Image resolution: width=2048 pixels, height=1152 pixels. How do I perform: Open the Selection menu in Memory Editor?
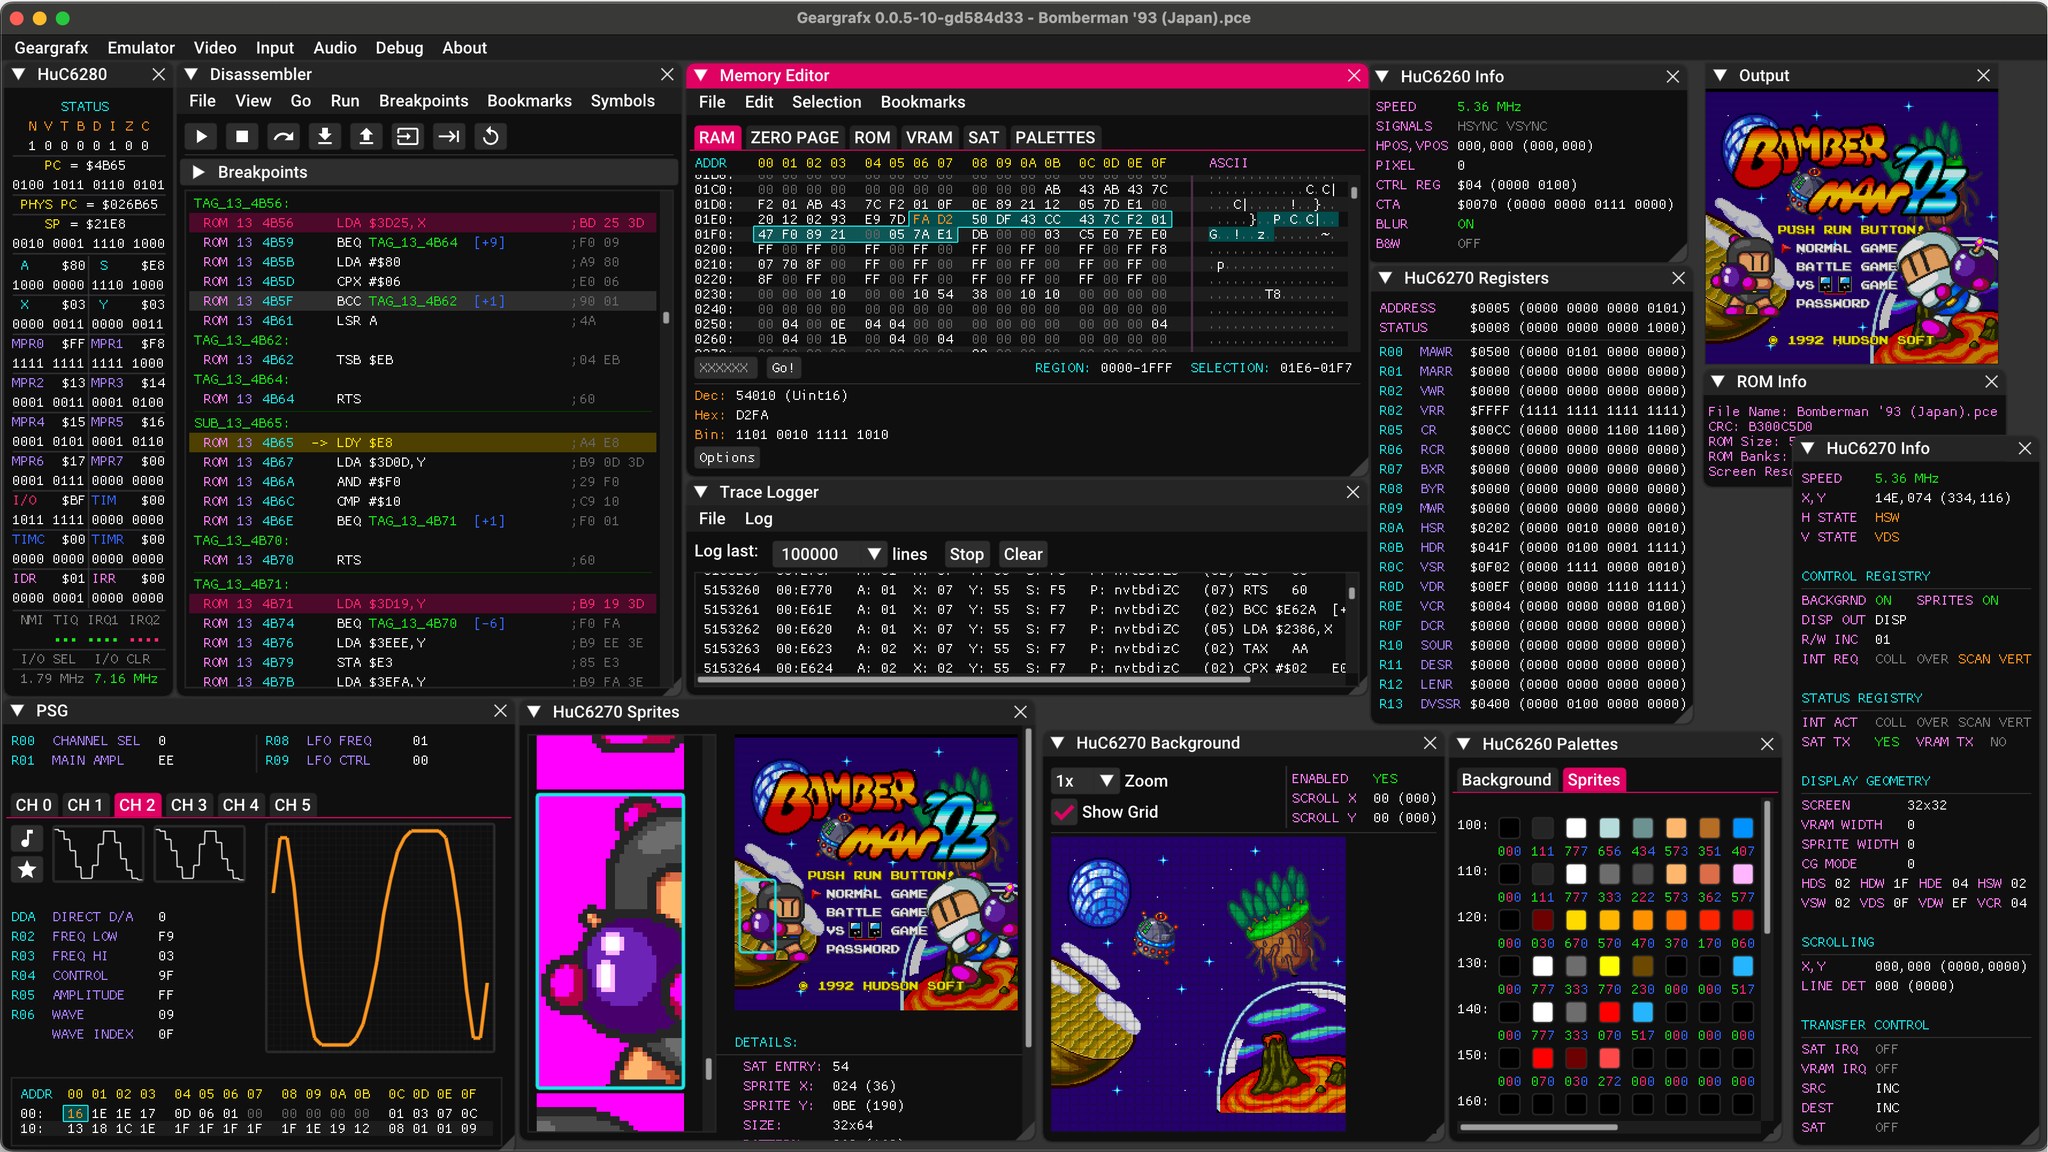point(826,102)
